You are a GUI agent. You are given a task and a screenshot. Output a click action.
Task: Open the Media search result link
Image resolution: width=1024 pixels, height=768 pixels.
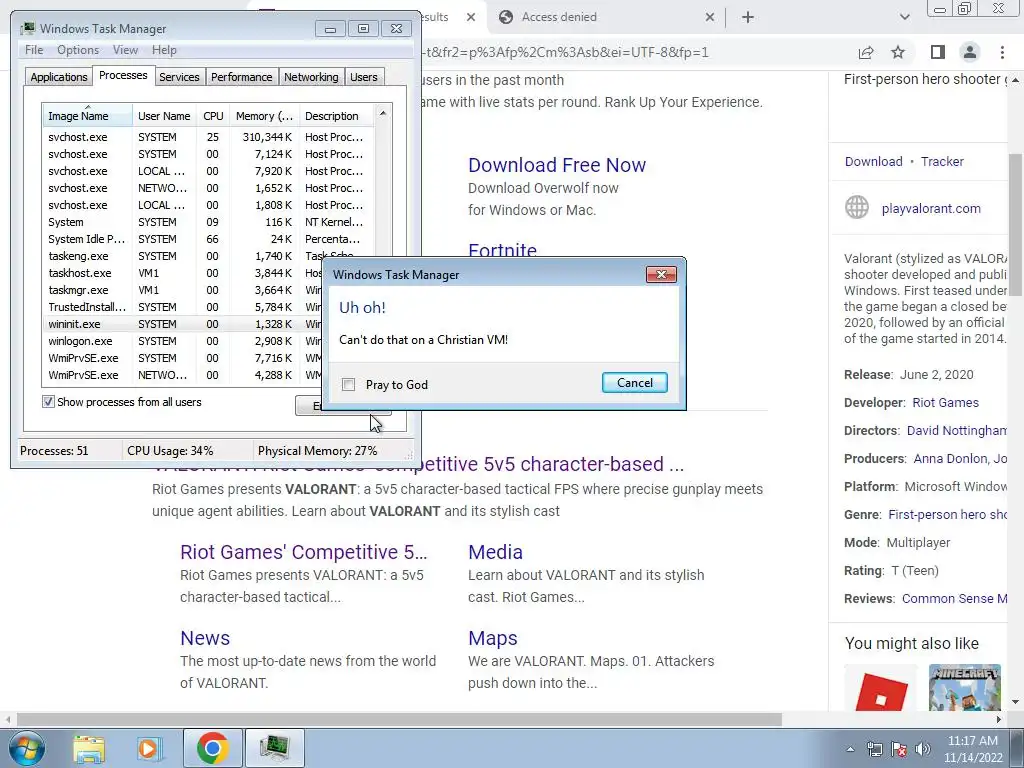pos(495,552)
